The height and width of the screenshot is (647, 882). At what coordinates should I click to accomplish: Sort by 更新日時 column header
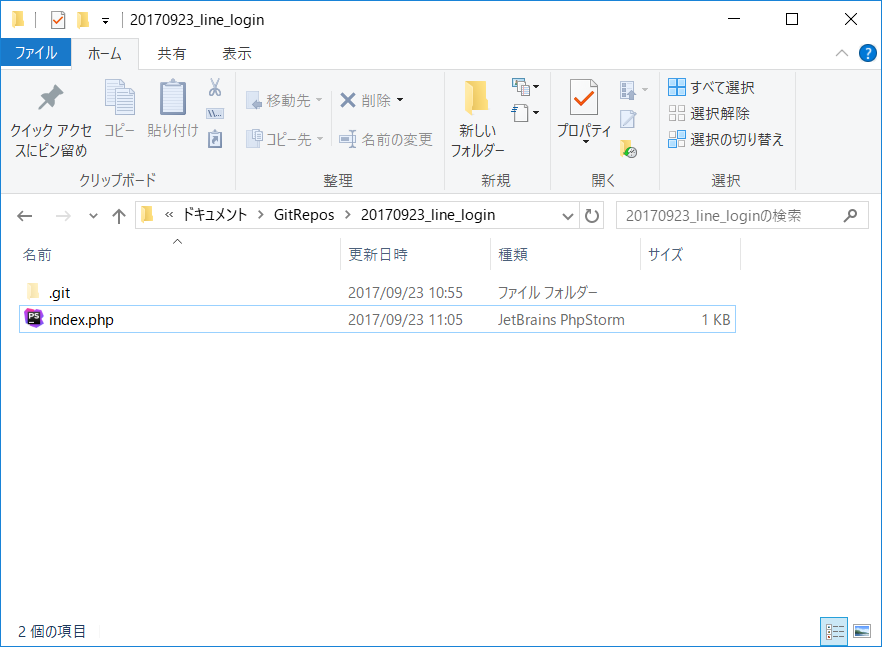(x=378, y=255)
